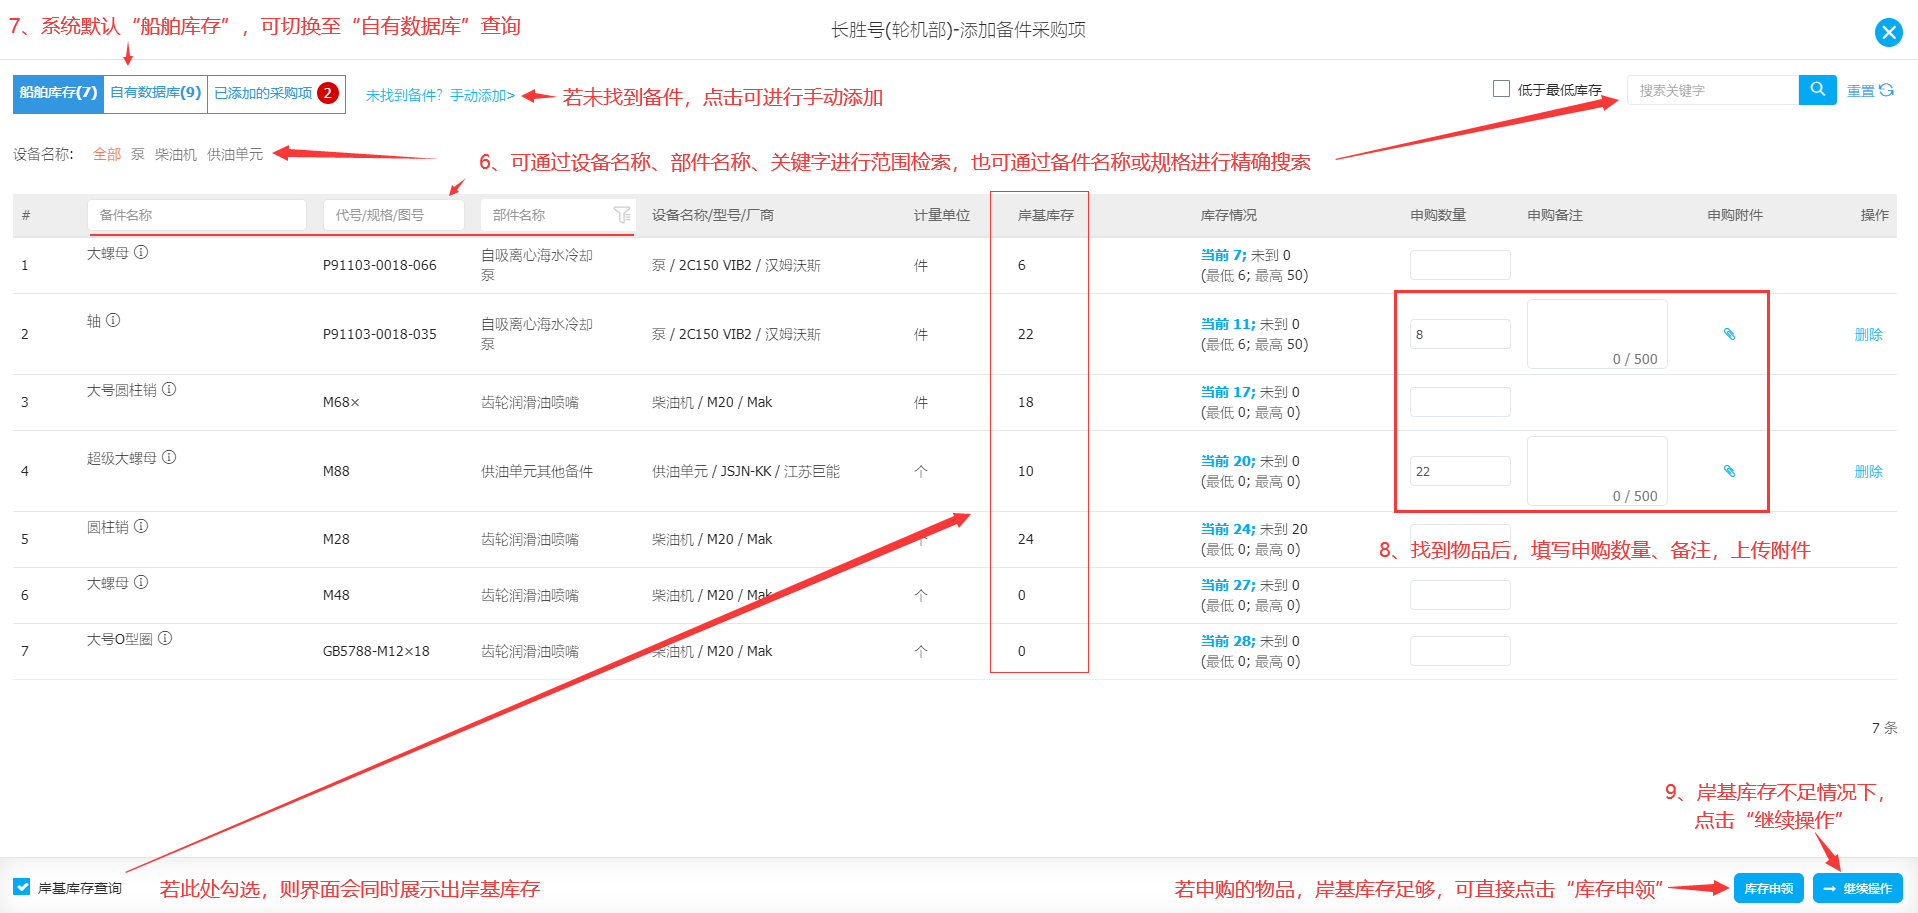Click quantity field for 大号圆柱销 M68×
Image resolution: width=1918 pixels, height=913 pixels.
1460,402
